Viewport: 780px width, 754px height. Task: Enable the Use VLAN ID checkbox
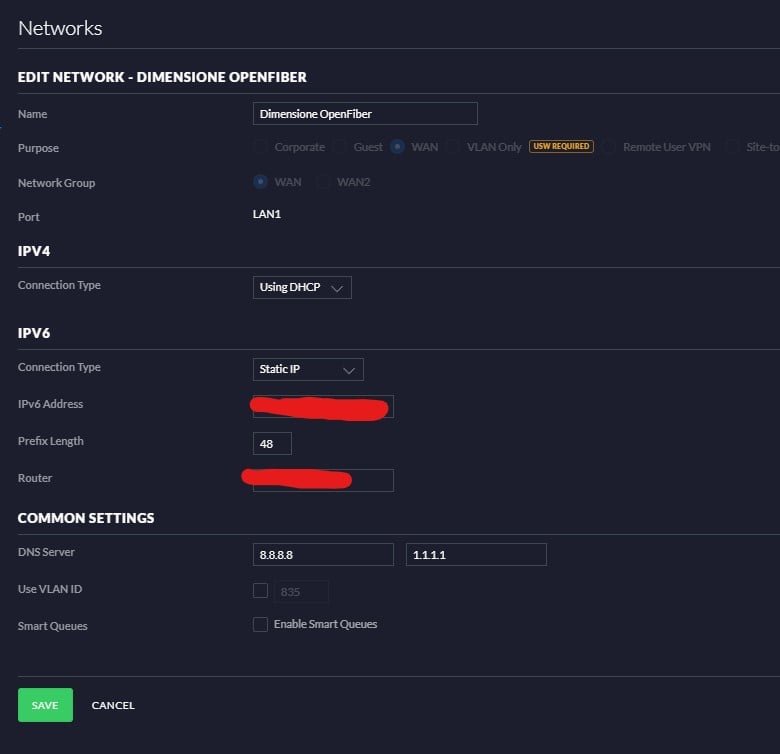(x=260, y=590)
